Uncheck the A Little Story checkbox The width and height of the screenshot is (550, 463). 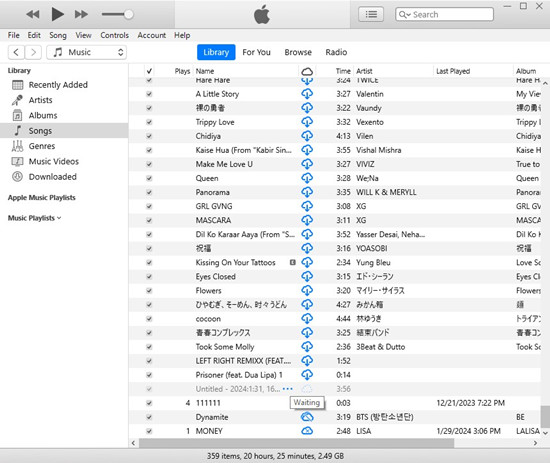pyautogui.click(x=149, y=94)
